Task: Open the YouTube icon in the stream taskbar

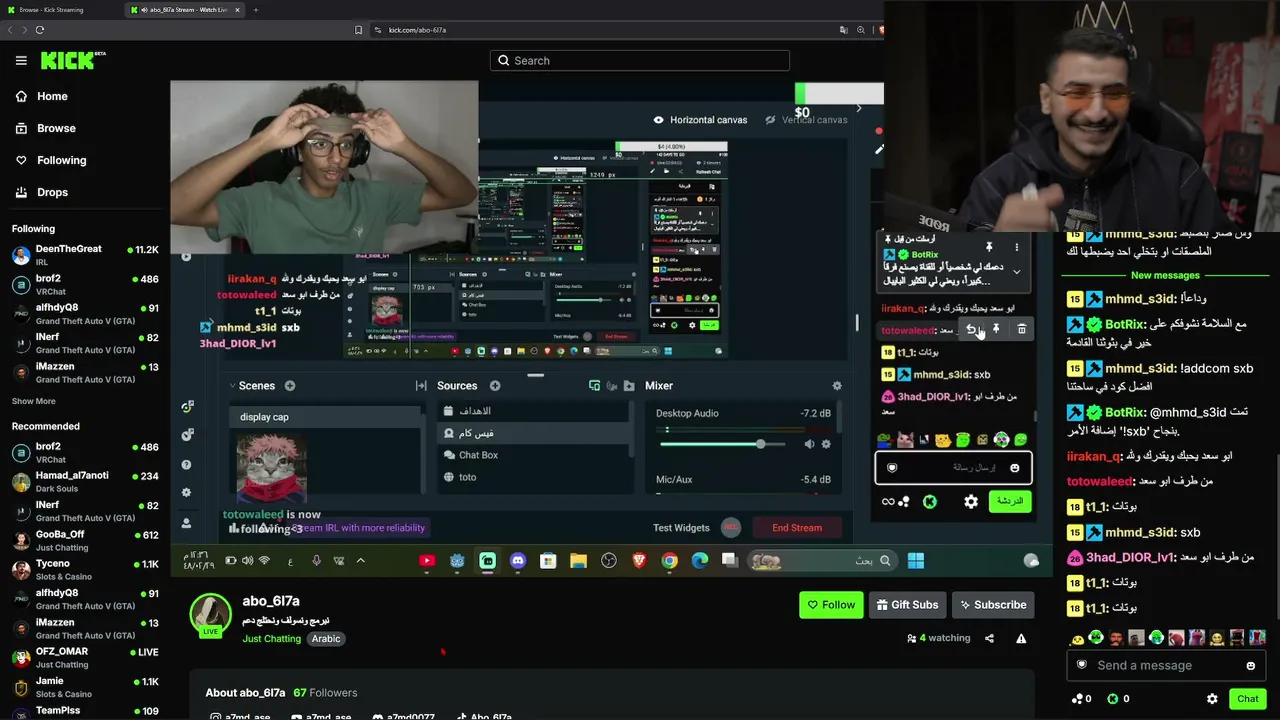Action: point(427,561)
